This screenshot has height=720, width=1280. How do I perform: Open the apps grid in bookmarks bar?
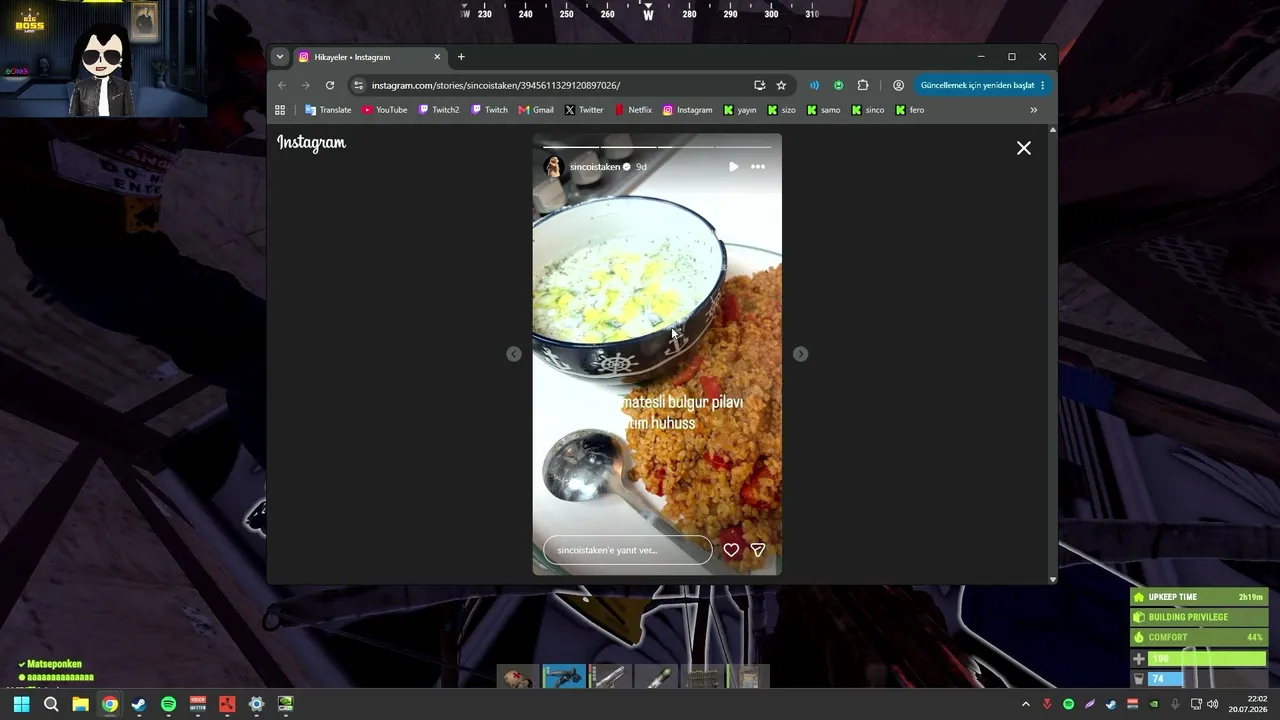[280, 110]
